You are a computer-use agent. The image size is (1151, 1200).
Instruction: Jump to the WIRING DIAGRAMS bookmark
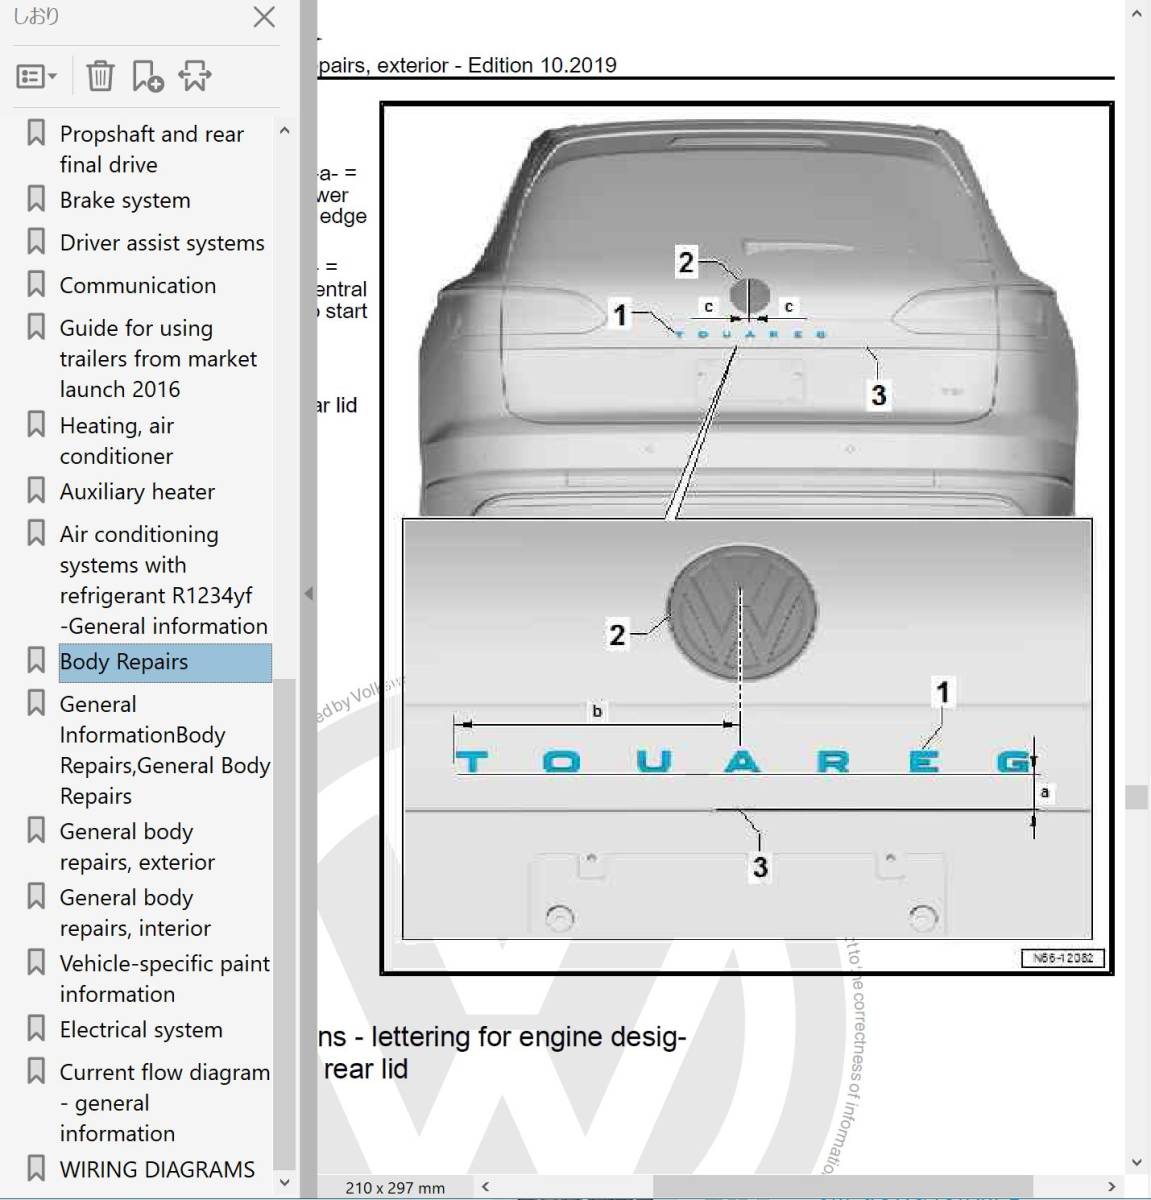pyautogui.click(x=157, y=1169)
